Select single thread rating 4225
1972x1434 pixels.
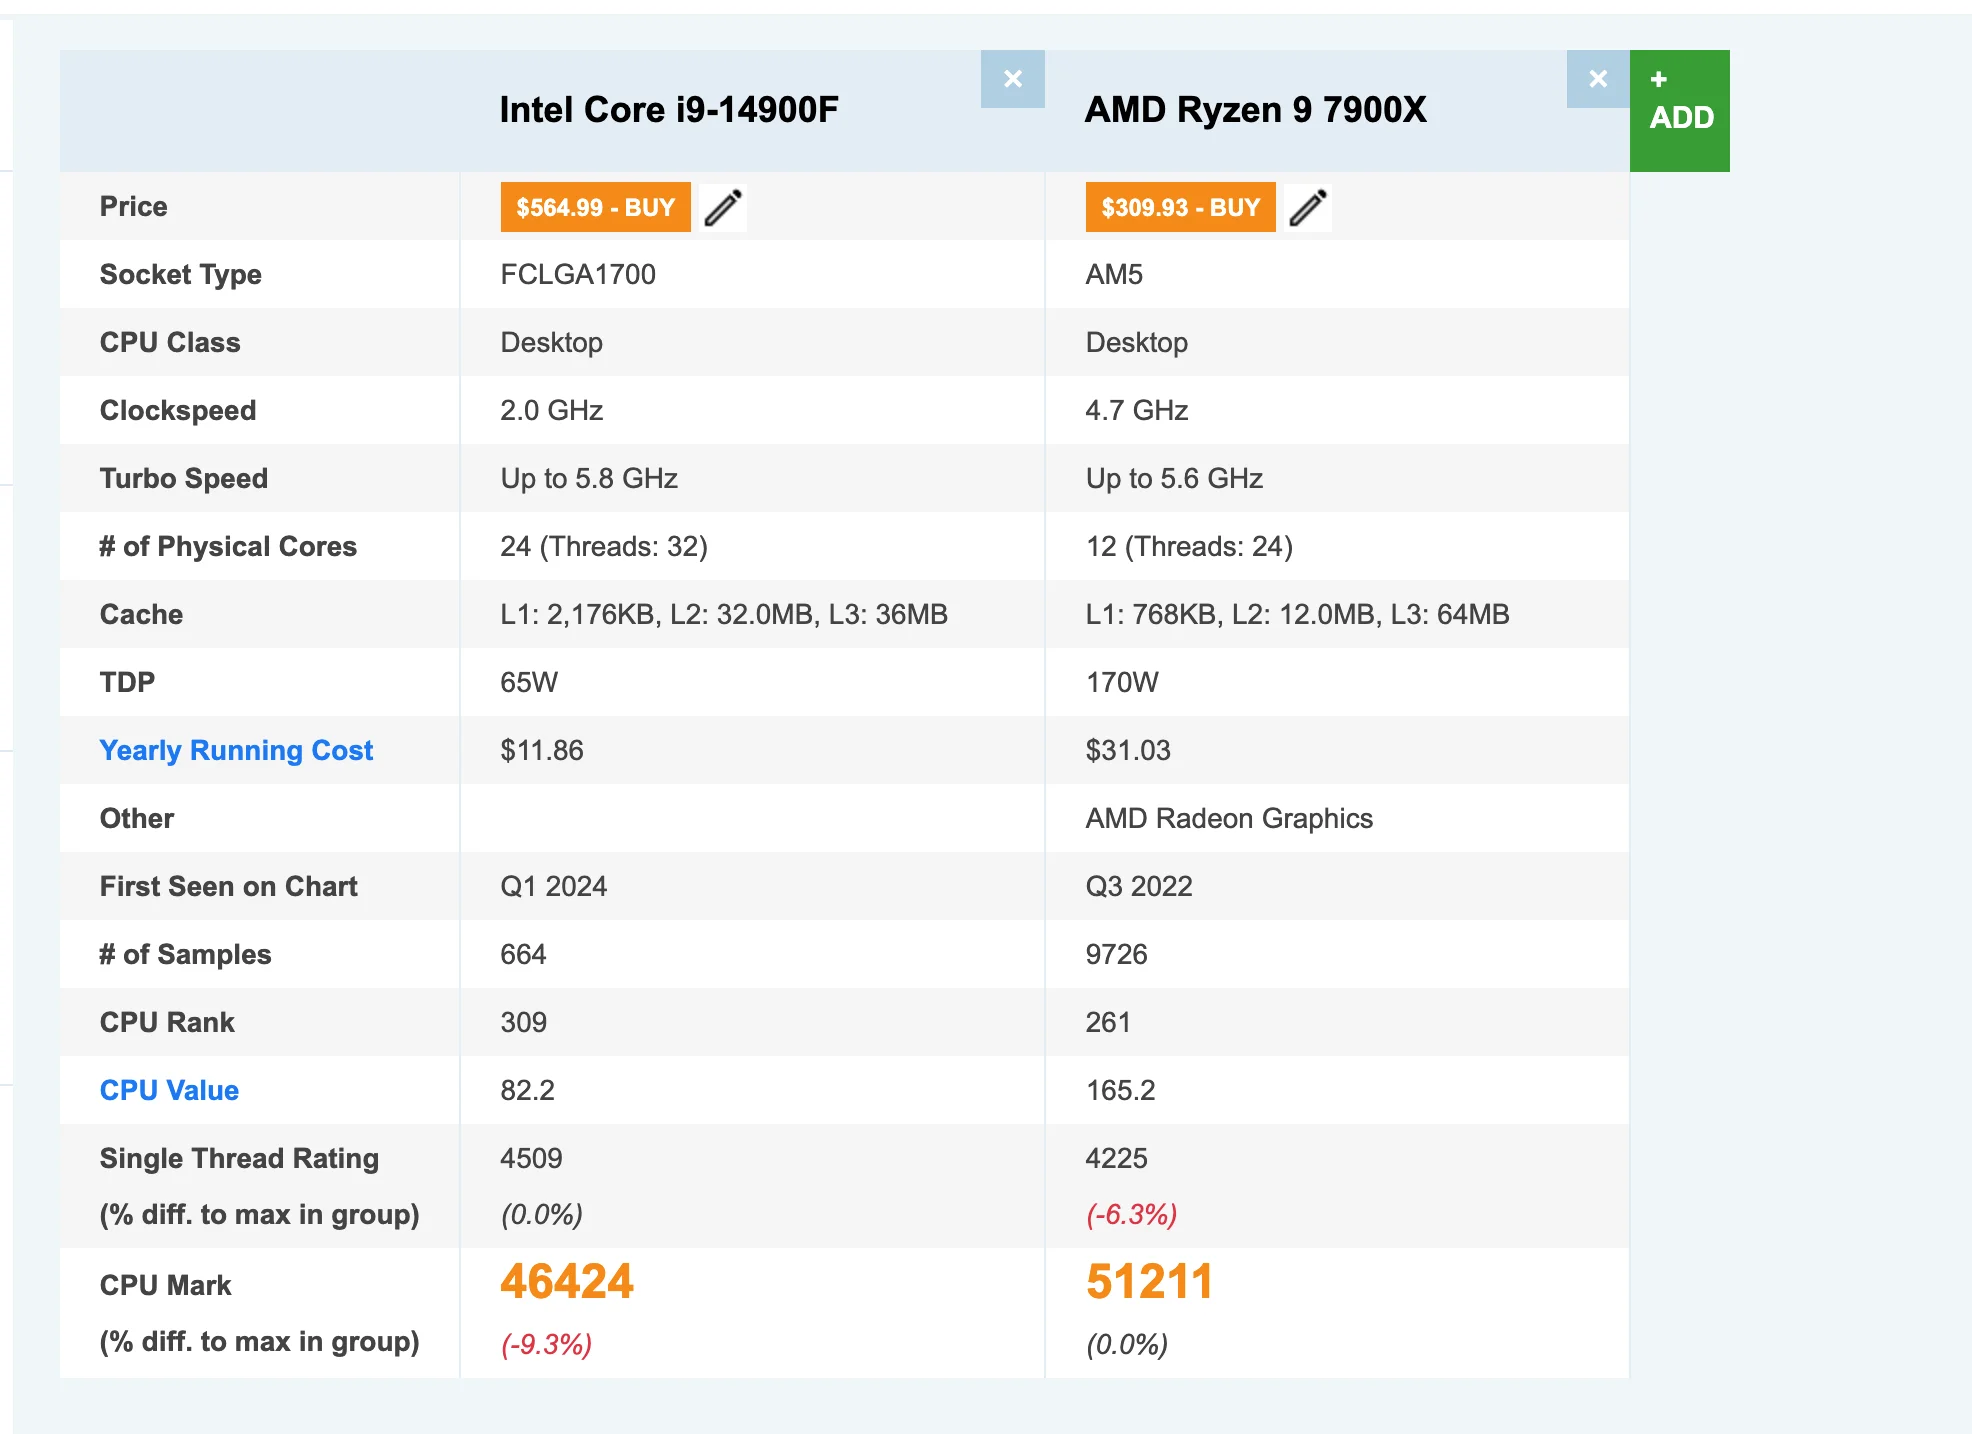(x=1116, y=1158)
